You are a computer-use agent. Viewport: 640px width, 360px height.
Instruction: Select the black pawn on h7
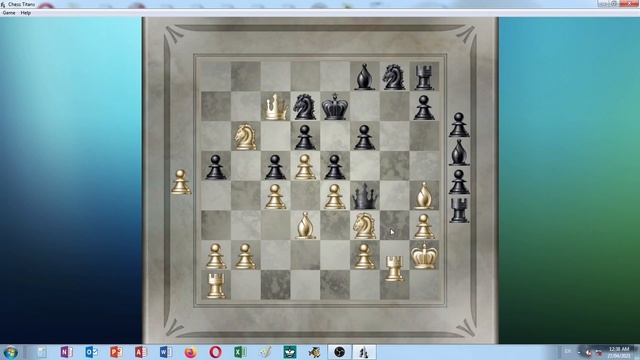click(x=424, y=108)
